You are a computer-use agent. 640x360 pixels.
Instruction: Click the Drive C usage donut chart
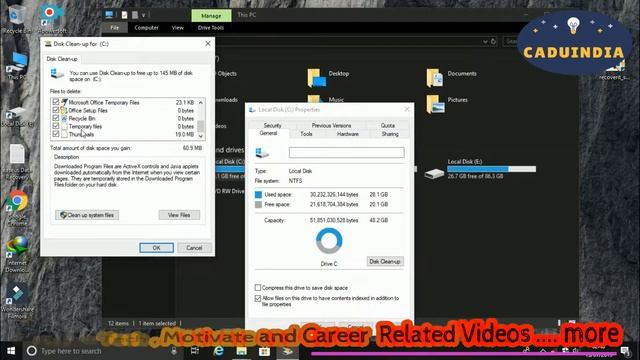[329, 241]
